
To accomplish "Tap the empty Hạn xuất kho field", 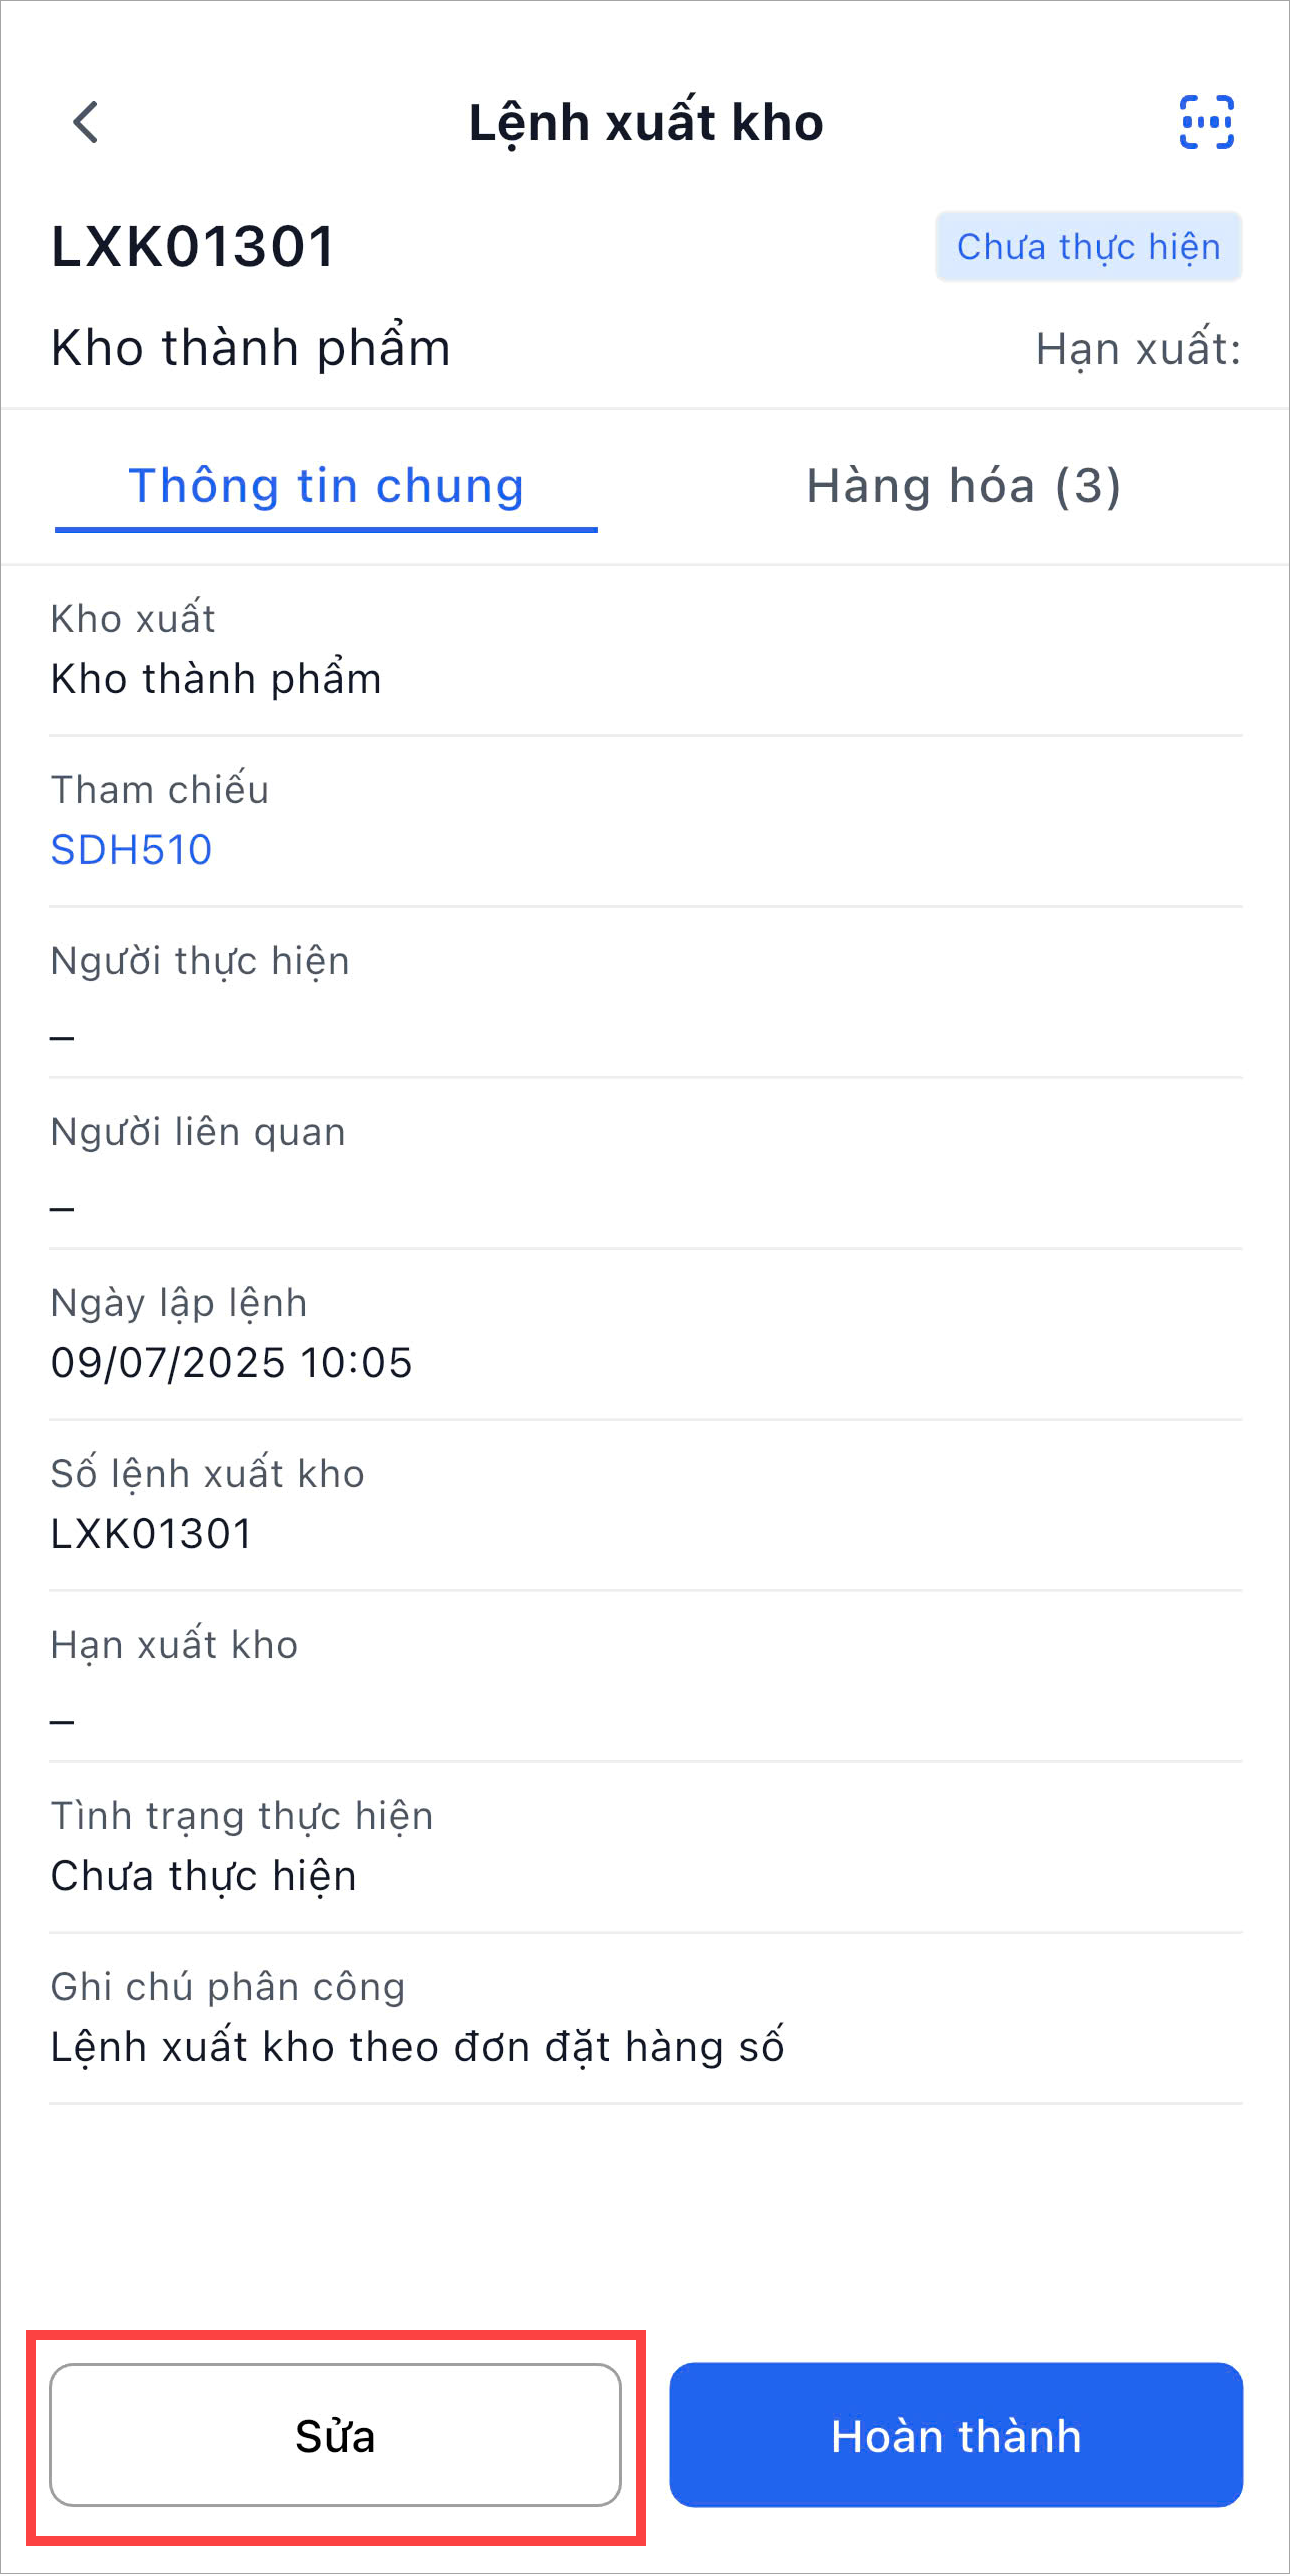I will (63, 1721).
